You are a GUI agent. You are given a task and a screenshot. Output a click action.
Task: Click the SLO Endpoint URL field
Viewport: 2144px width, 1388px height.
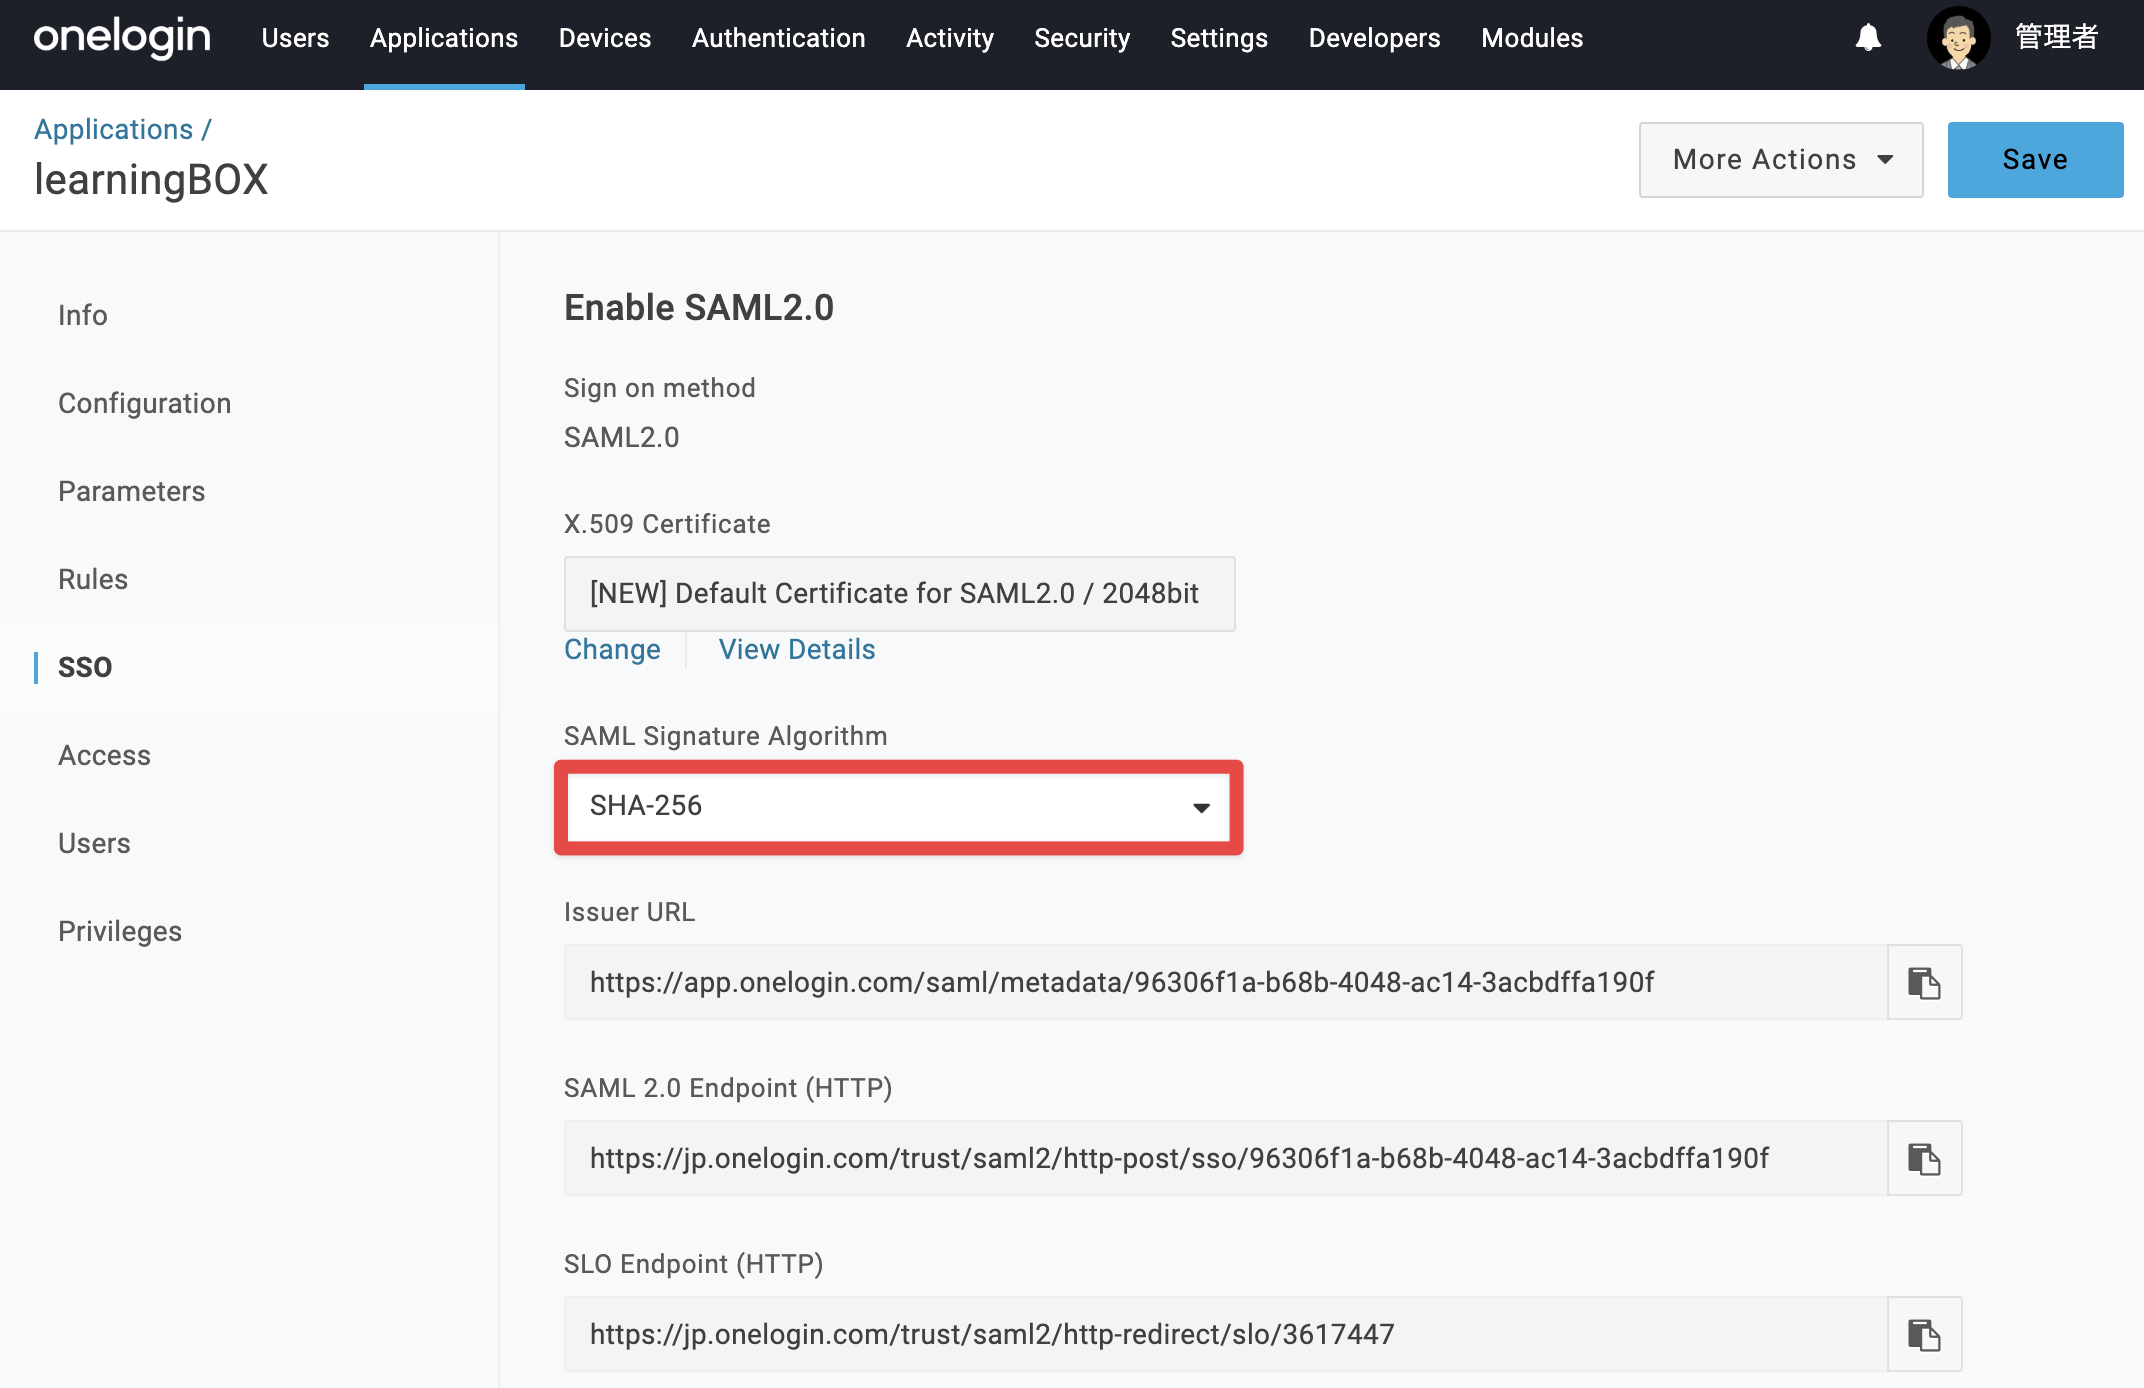[x=1226, y=1334]
